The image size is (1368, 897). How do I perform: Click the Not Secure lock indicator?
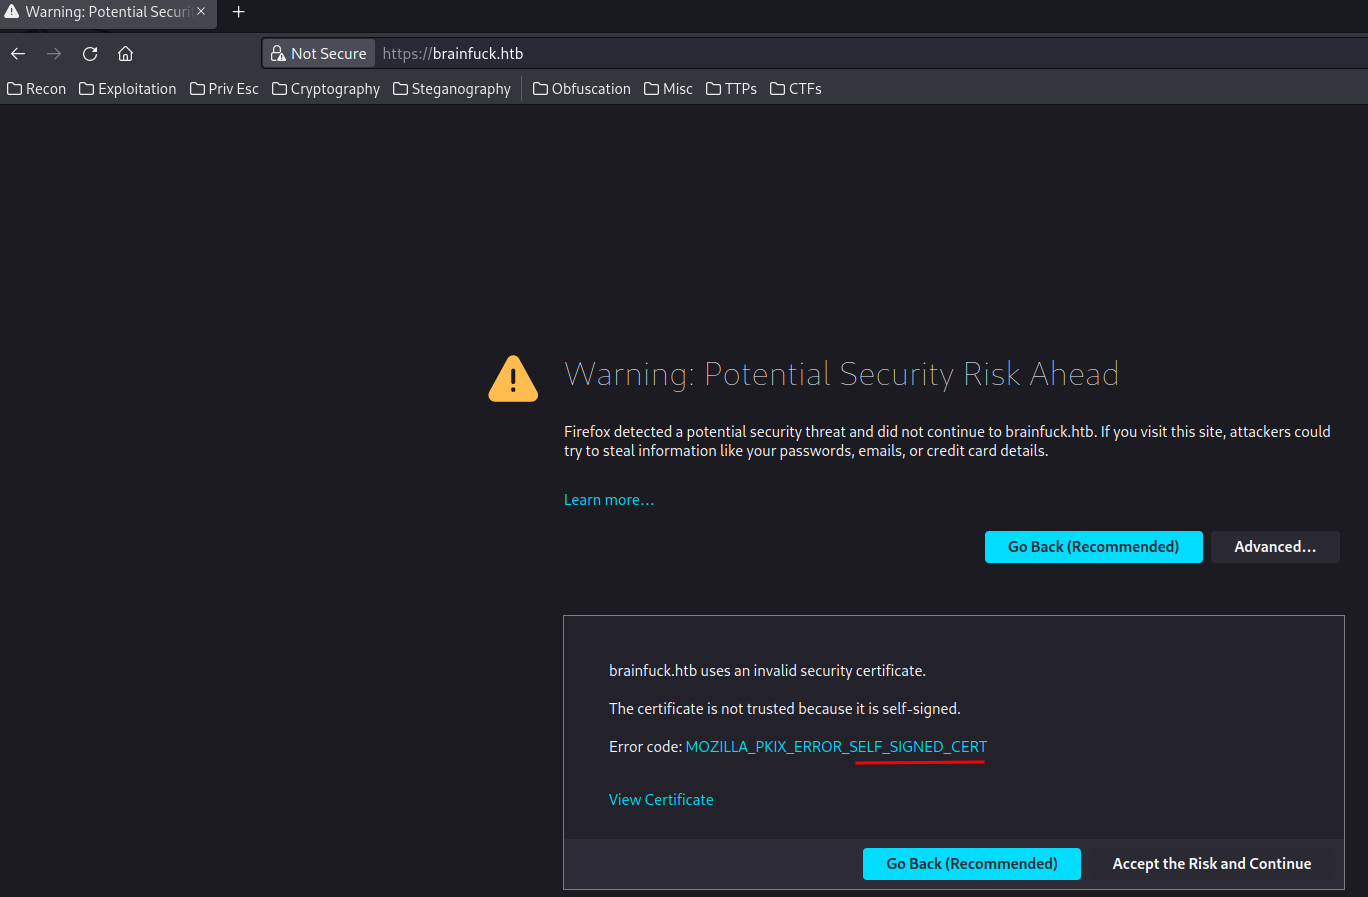[319, 54]
